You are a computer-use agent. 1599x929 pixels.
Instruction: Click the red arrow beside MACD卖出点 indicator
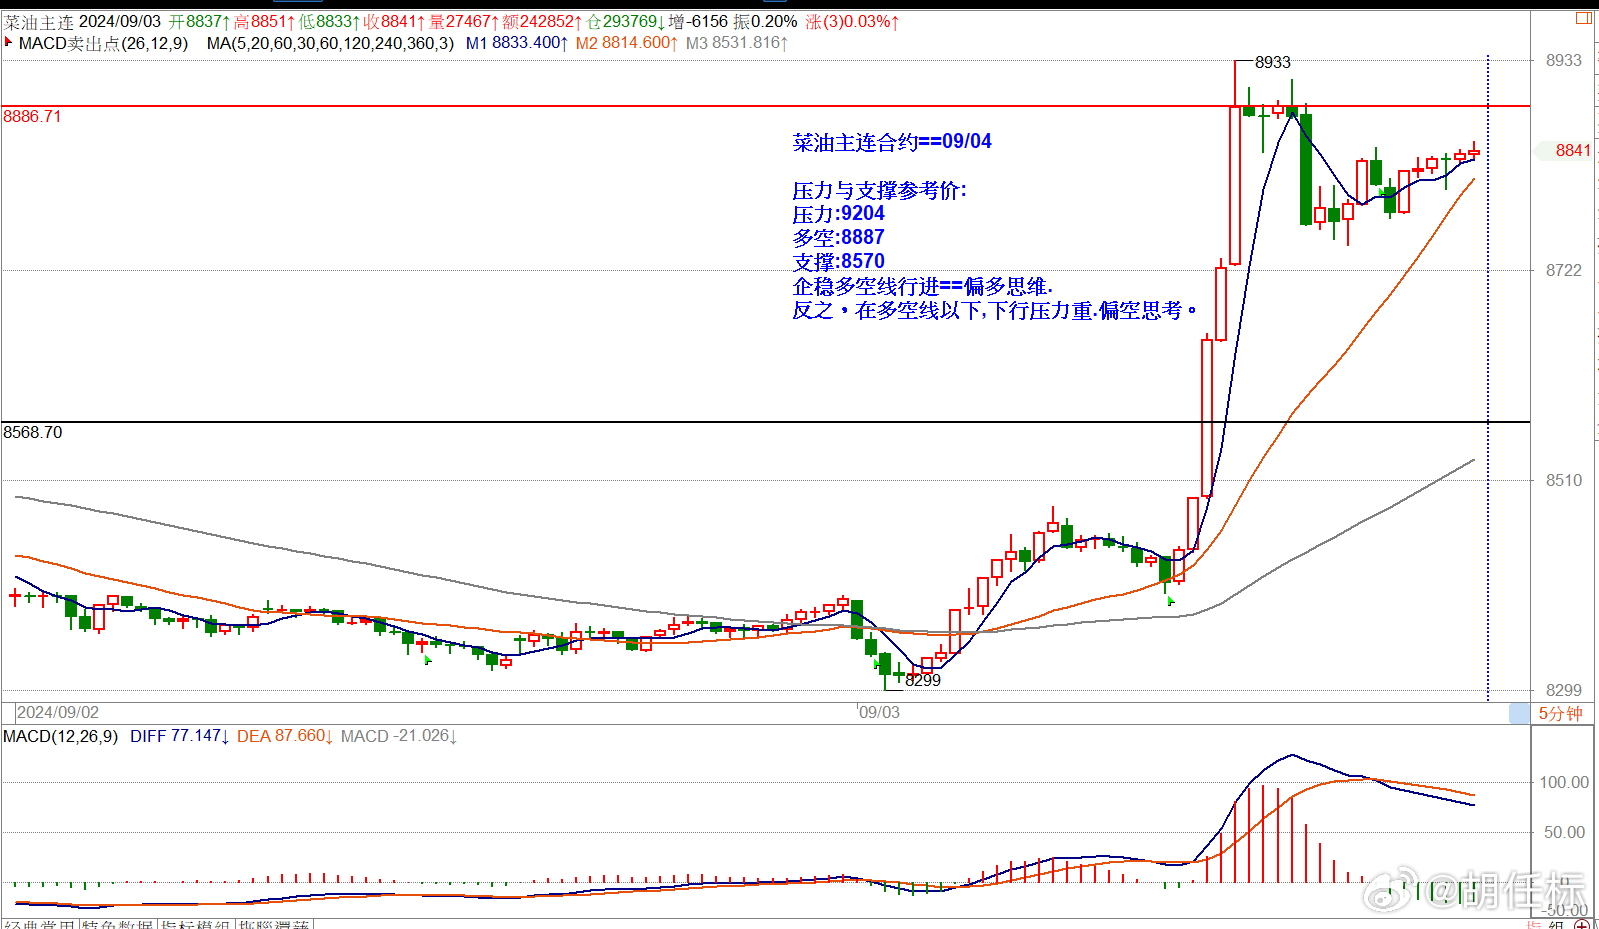pyautogui.click(x=8, y=42)
